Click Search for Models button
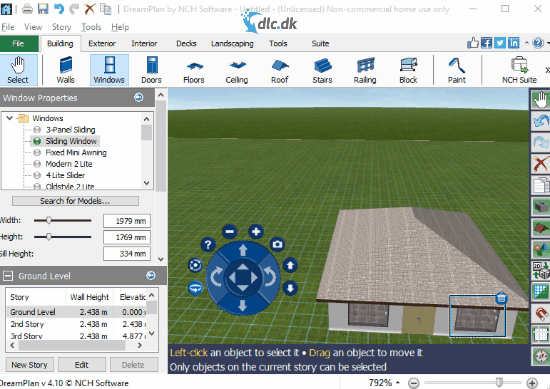The image size is (550, 389). [75, 201]
